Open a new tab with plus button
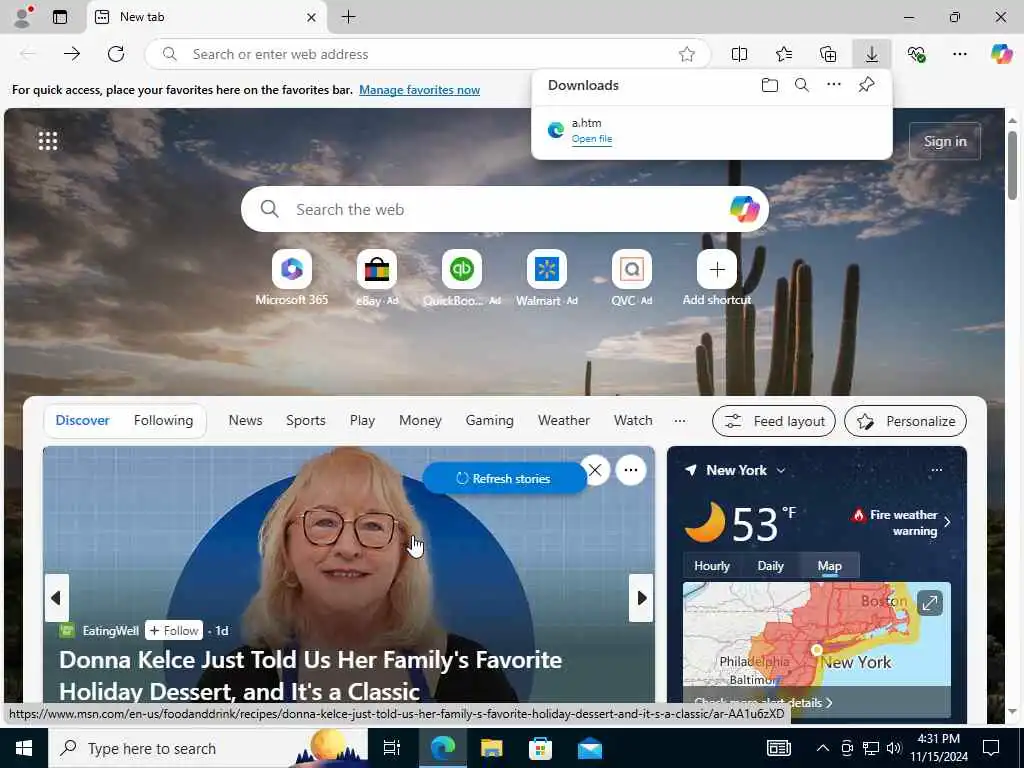The image size is (1024, 768). 349,17
